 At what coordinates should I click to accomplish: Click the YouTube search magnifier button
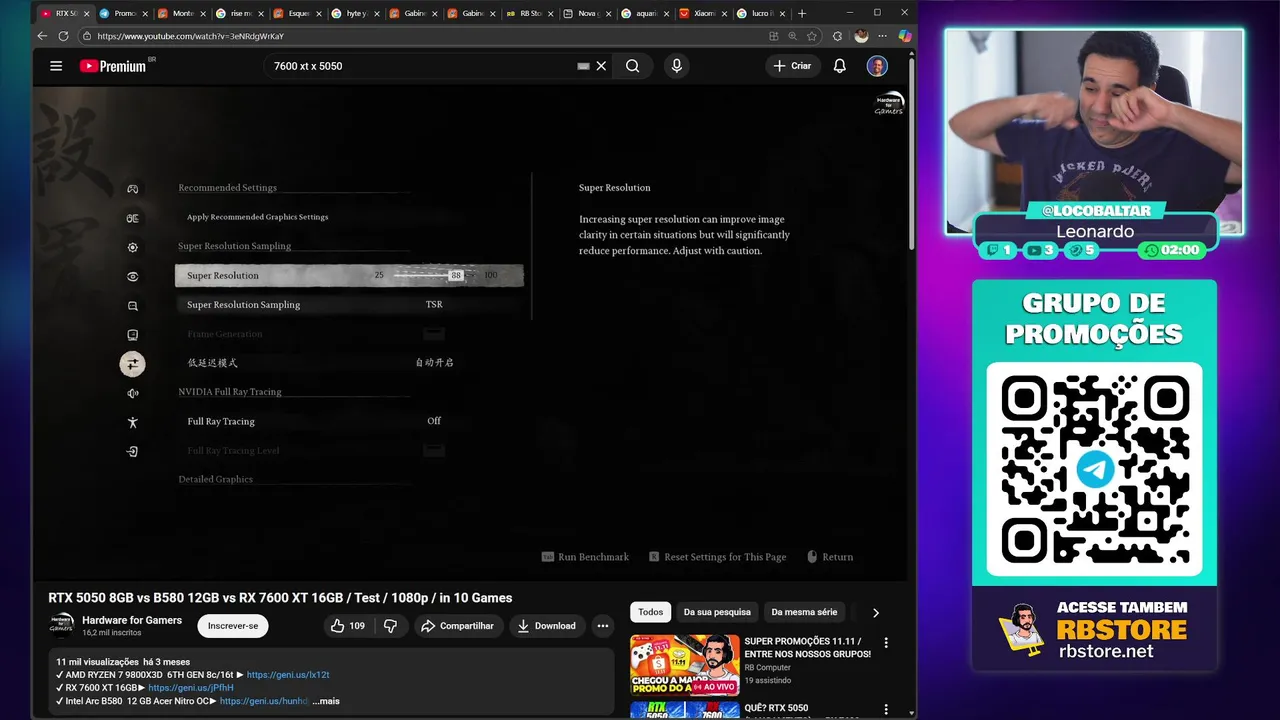coord(633,66)
